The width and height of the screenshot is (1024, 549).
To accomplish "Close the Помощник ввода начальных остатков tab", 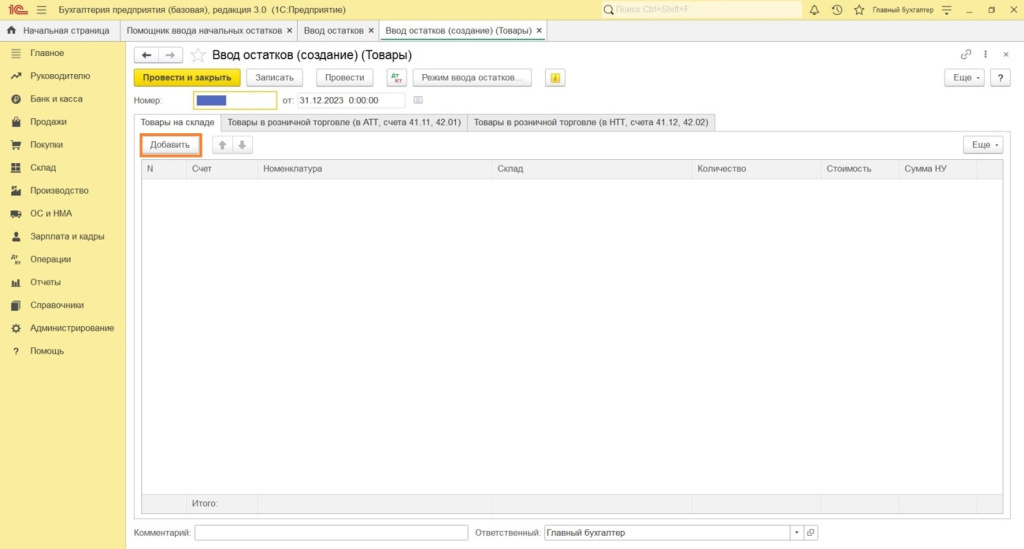I will point(289,31).
